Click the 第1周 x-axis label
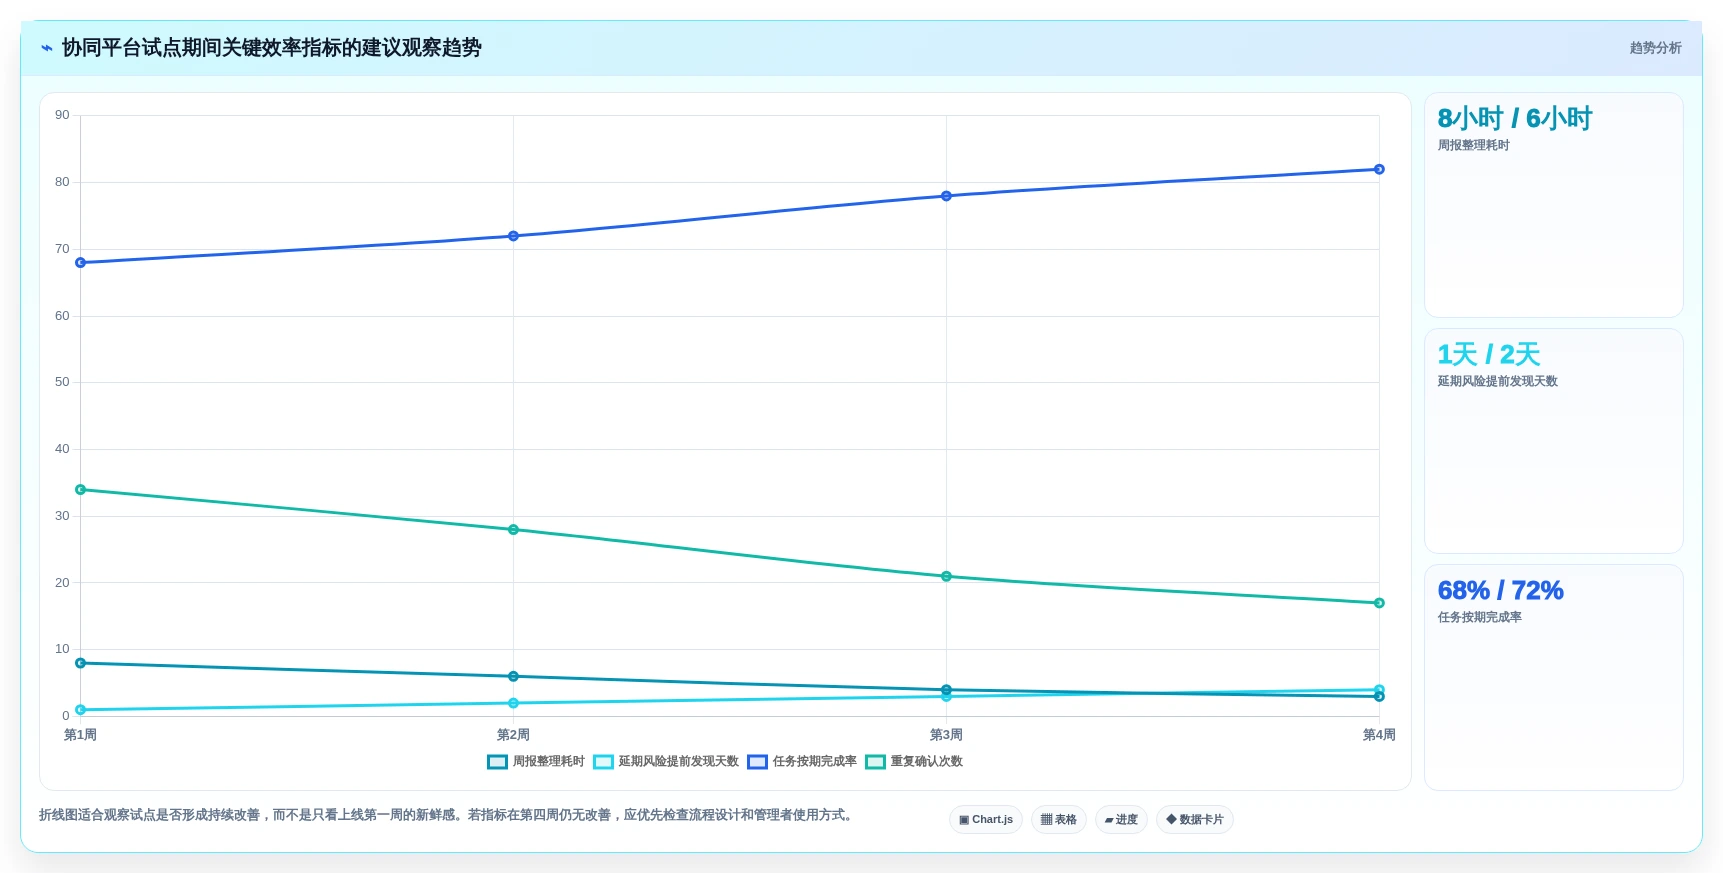 click(81, 735)
